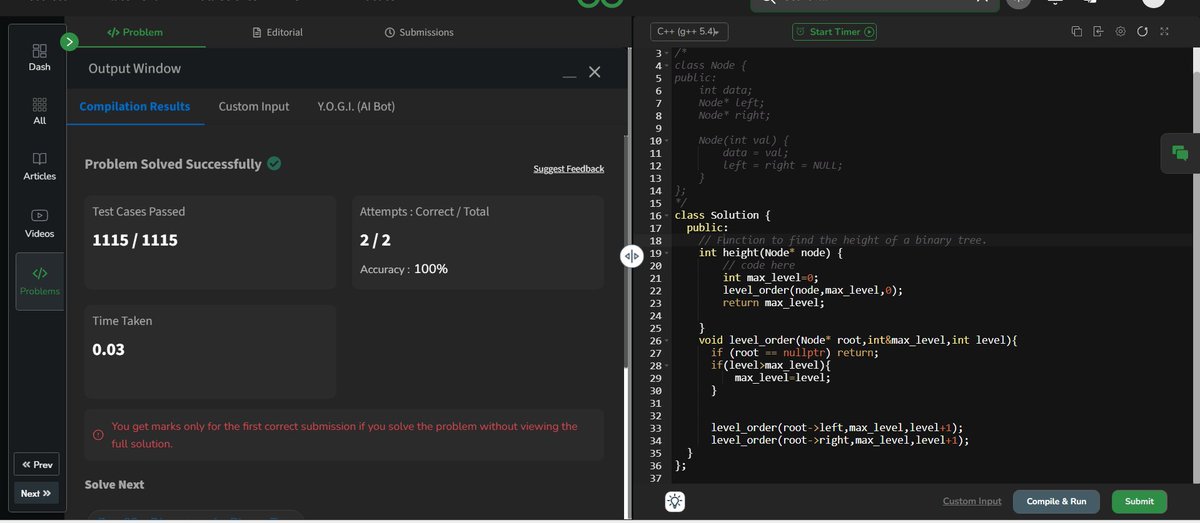Switch to the Editorial tab

pos(278,32)
